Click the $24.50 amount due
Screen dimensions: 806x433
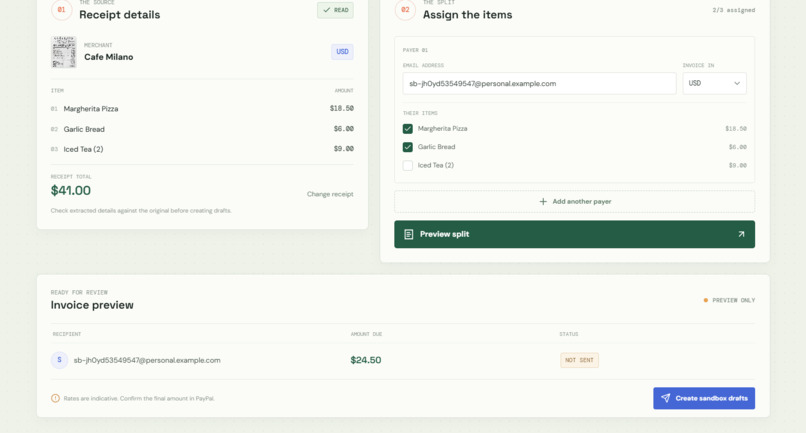coord(365,360)
